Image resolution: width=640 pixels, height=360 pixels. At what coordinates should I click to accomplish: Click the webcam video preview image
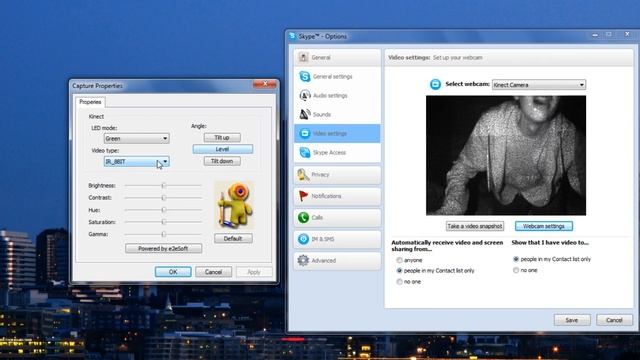click(x=506, y=156)
